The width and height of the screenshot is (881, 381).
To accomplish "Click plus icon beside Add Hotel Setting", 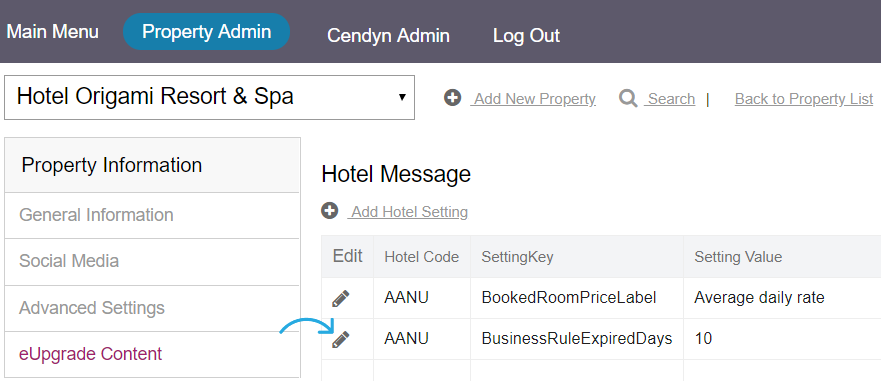I will (329, 211).
